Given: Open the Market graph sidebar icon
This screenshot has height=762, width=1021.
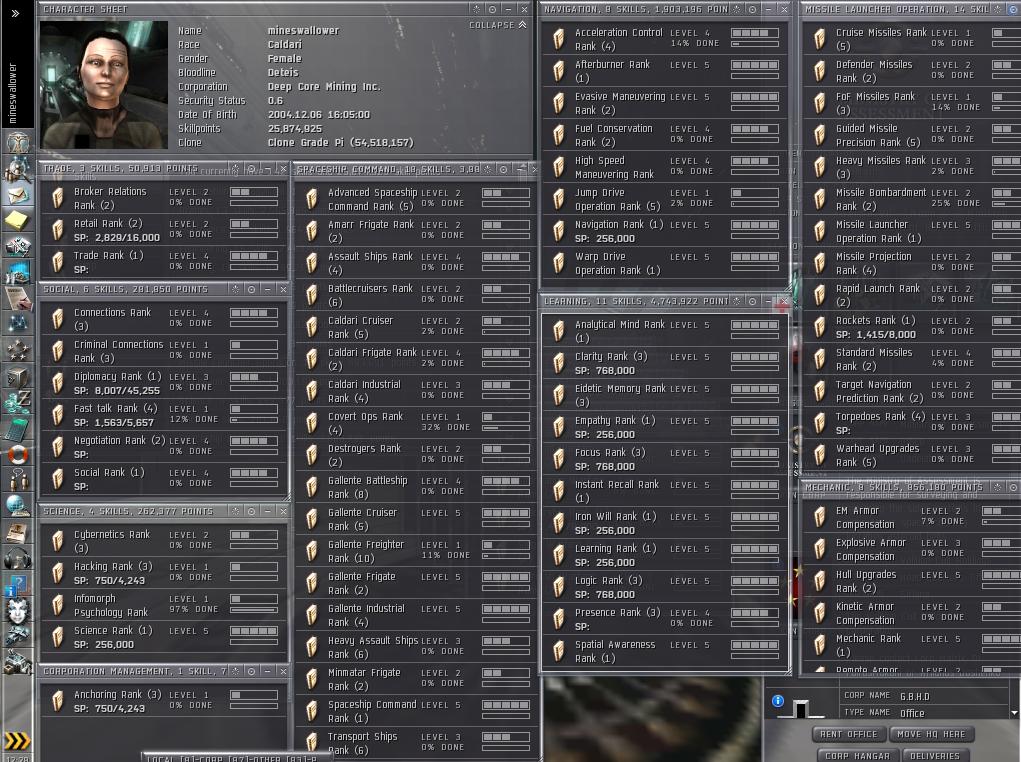Looking at the screenshot, I should 18,273.
